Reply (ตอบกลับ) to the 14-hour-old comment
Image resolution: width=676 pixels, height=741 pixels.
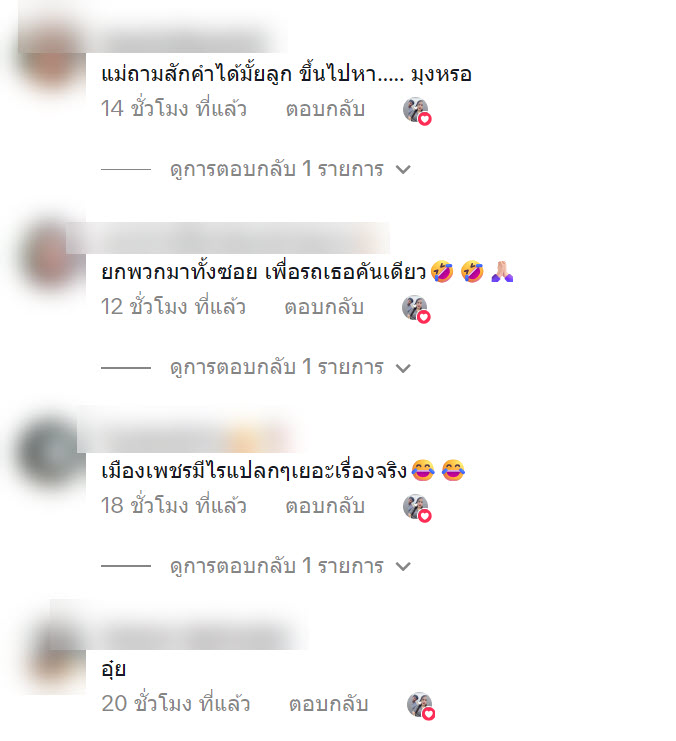325,109
